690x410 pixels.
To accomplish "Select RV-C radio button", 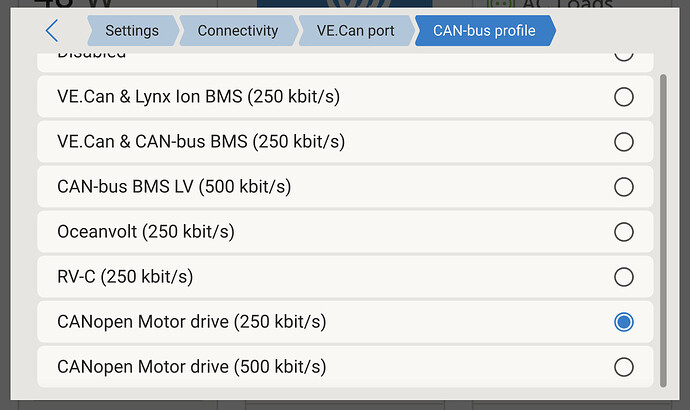I will pyautogui.click(x=624, y=277).
